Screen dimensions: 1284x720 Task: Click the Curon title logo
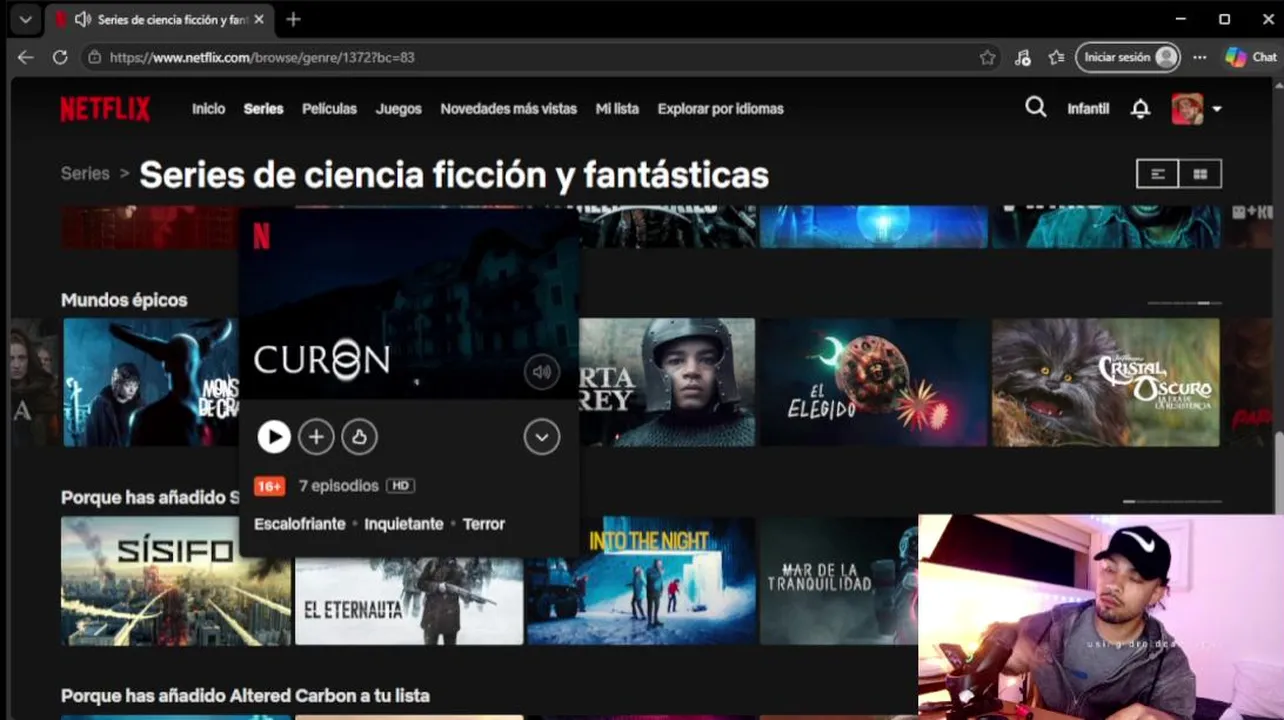click(322, 359)
